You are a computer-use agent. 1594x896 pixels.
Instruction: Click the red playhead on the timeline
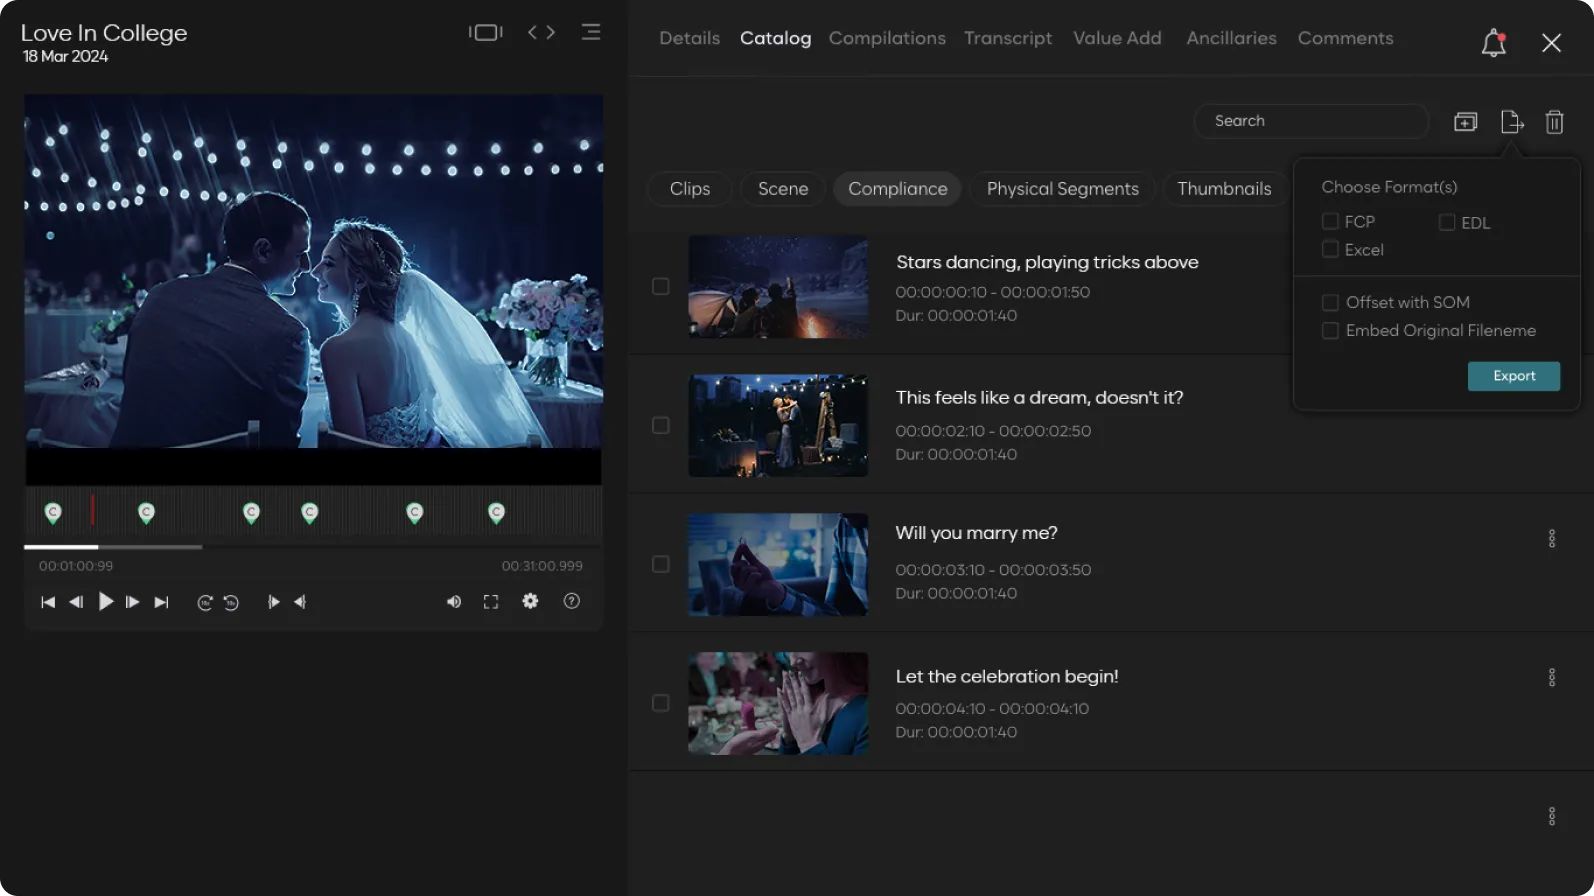click(x=92, y=509)
